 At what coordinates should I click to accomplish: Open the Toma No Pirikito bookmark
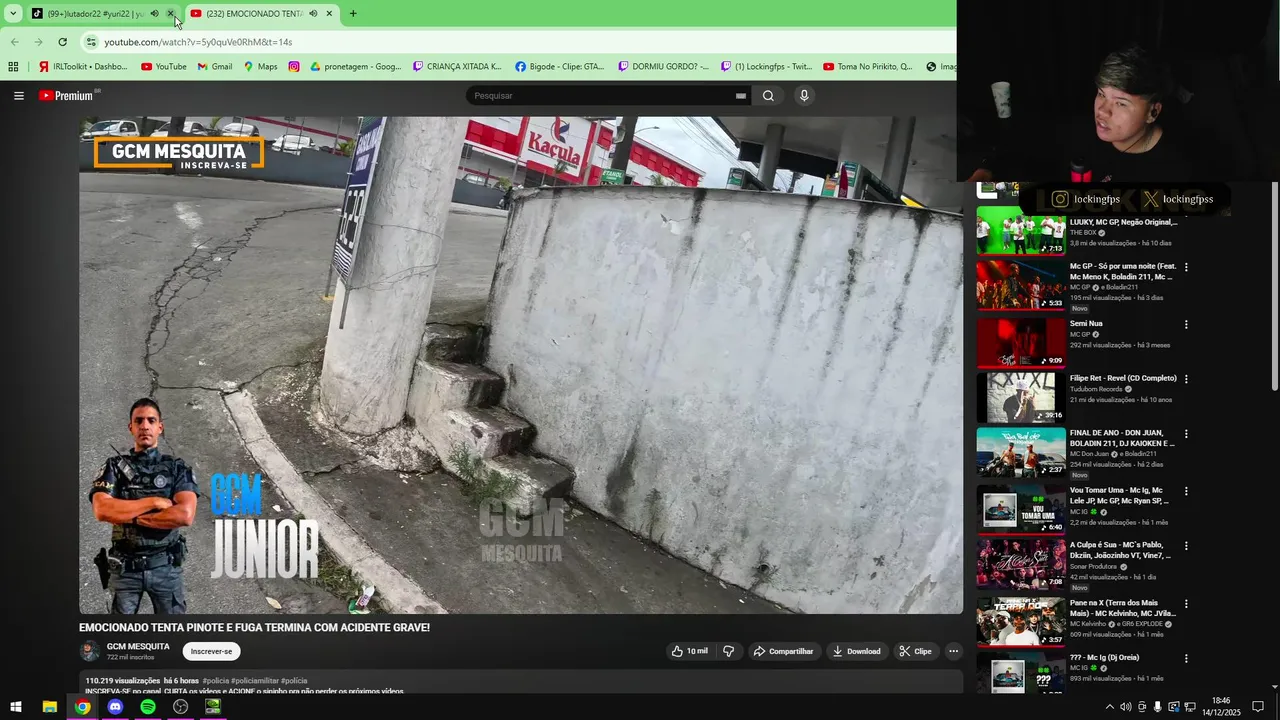pyautogui.click(x=868, y=67)
